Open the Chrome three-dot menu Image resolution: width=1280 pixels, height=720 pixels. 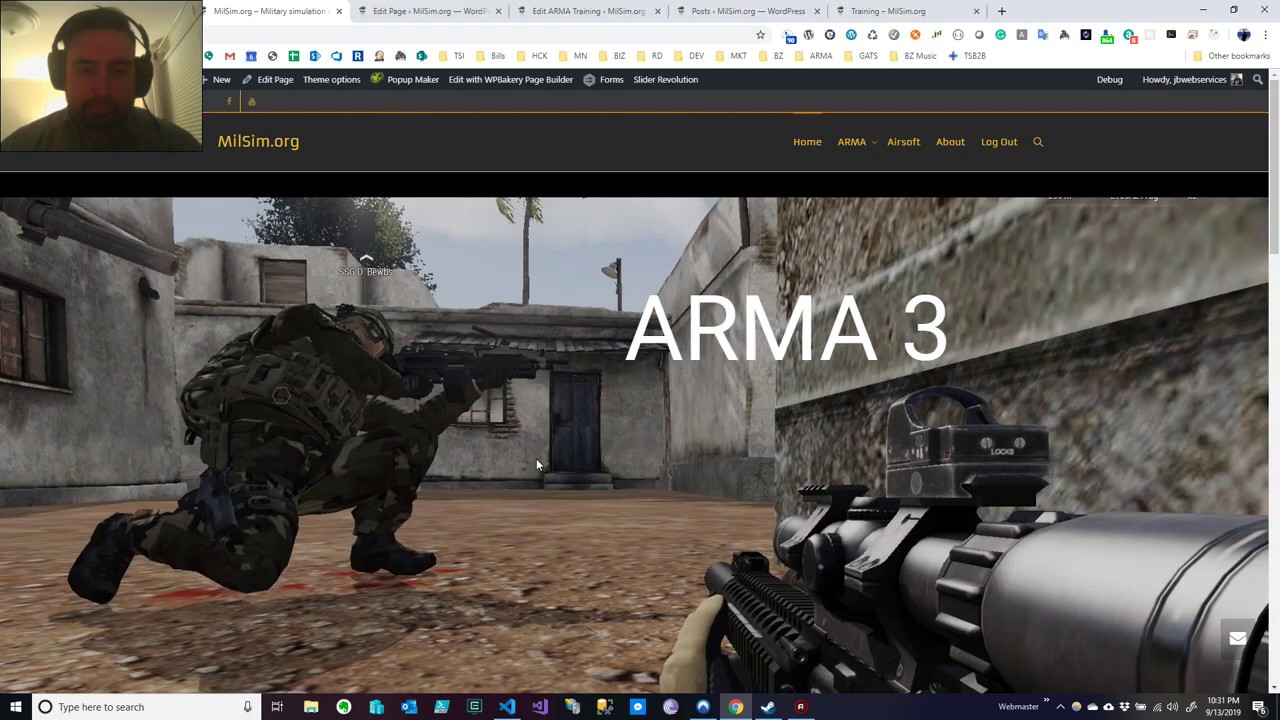point(1266,35)
